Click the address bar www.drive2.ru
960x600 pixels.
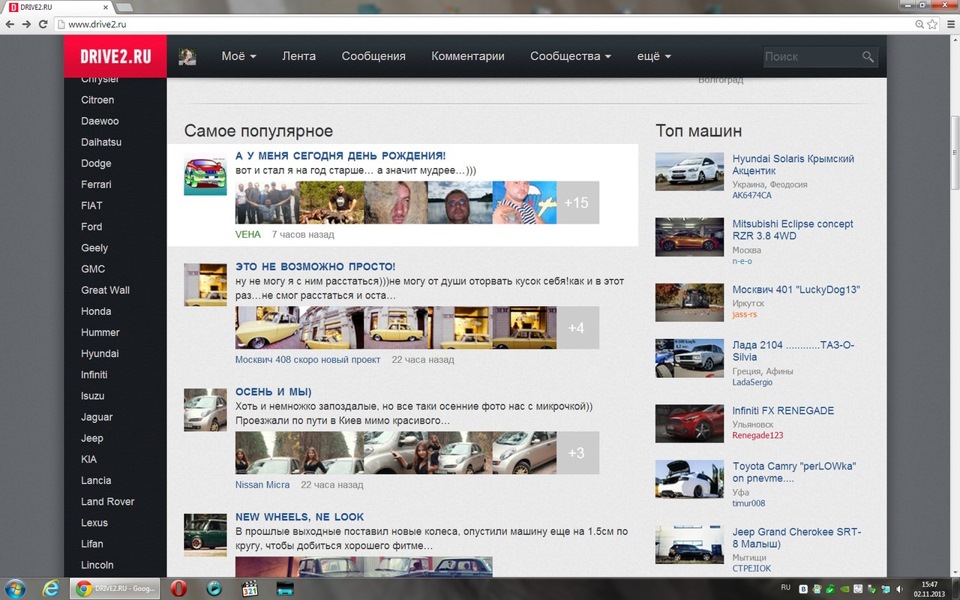(484, 24)
